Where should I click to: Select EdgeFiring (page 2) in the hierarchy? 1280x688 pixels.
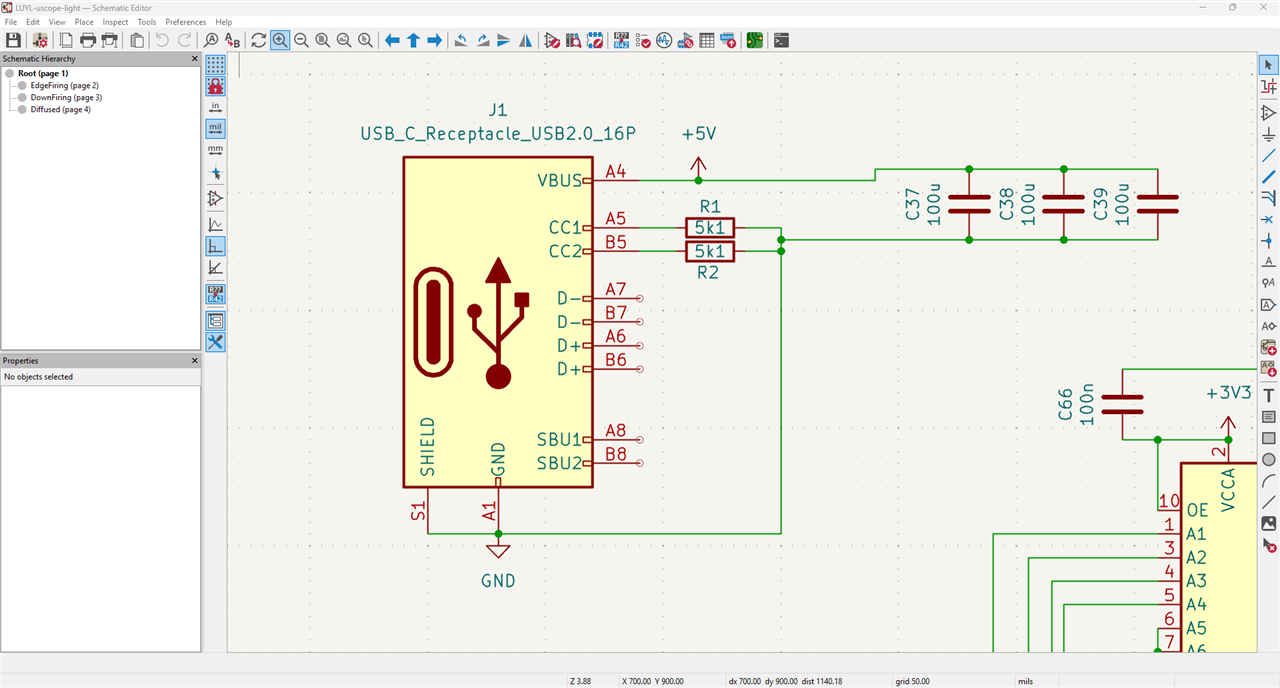(x=64, y=85)
